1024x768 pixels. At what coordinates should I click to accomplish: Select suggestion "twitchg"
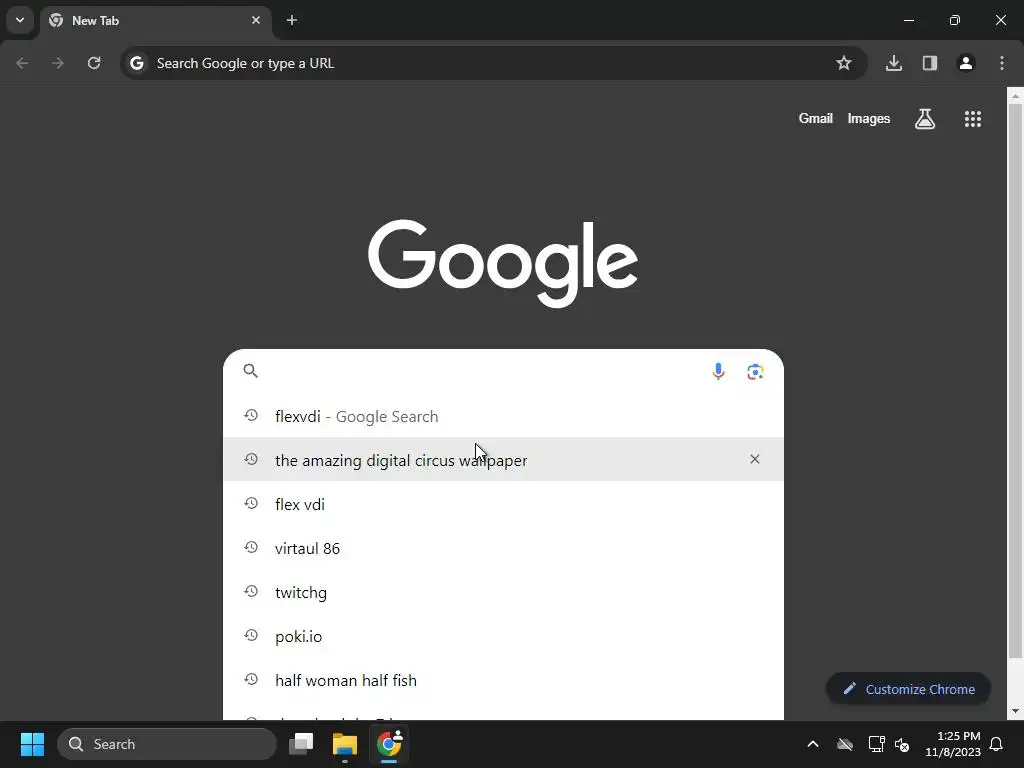(x=504, y=592)
